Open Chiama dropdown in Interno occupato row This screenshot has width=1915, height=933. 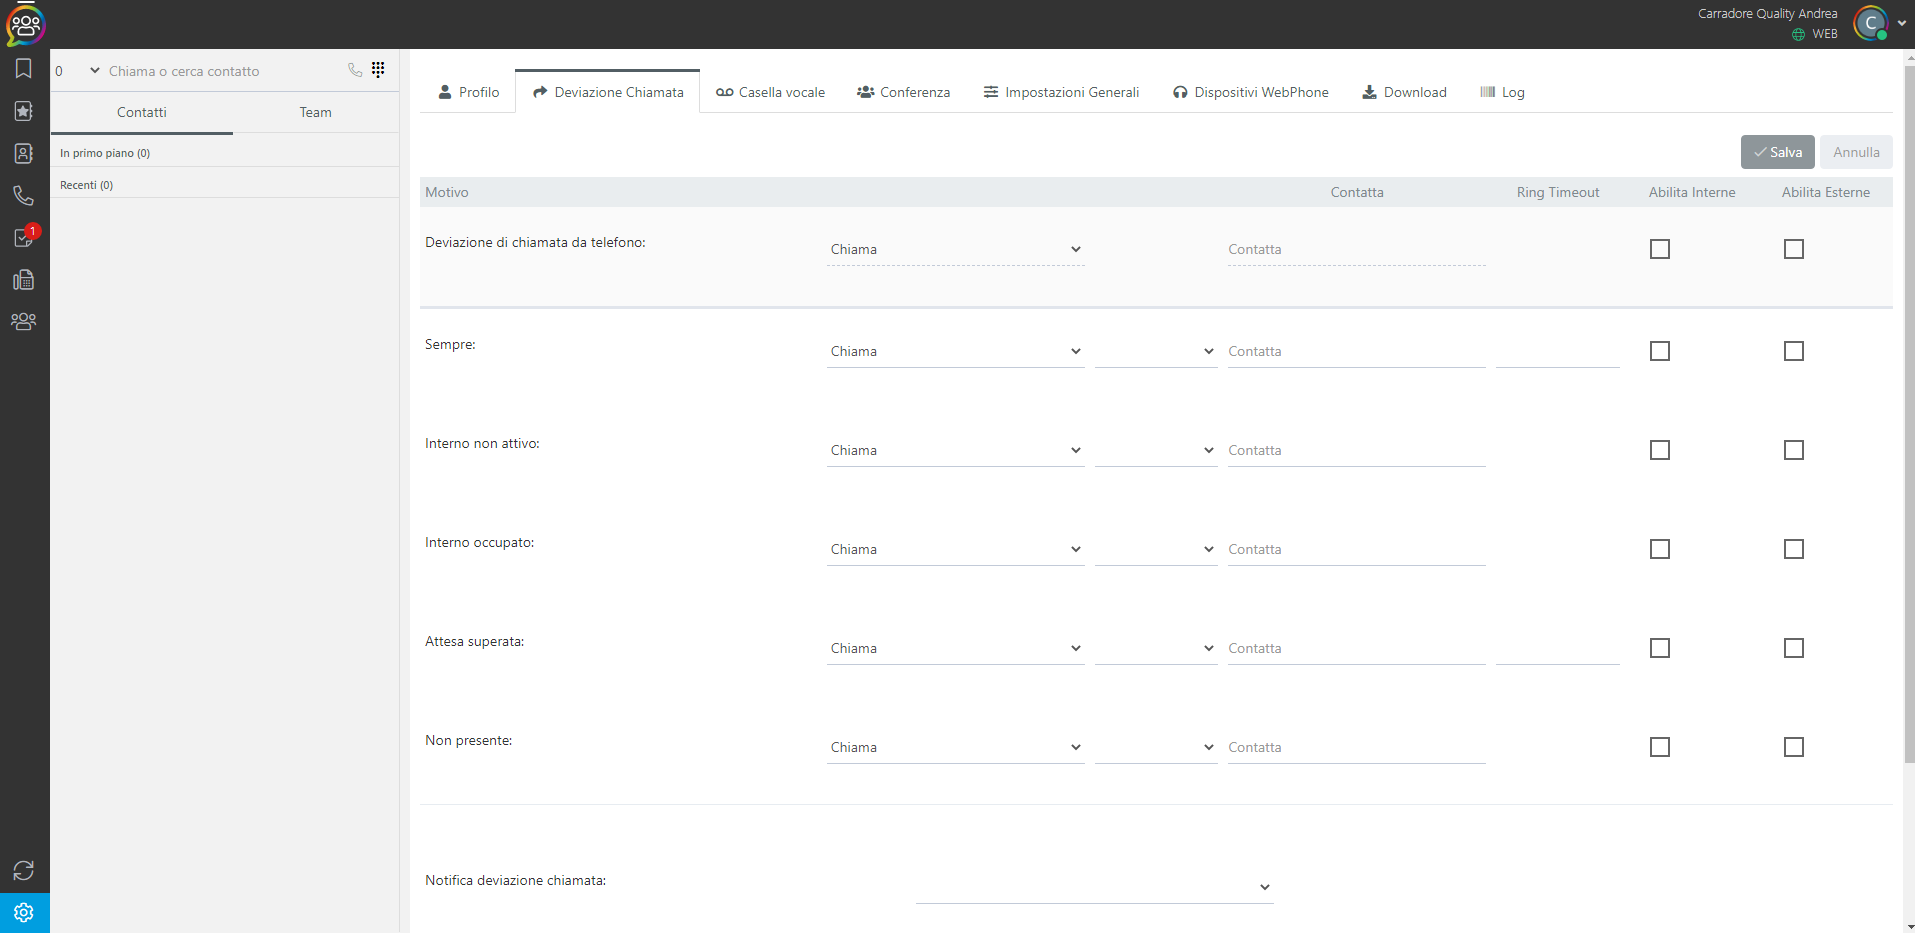(x=956, y=549)
